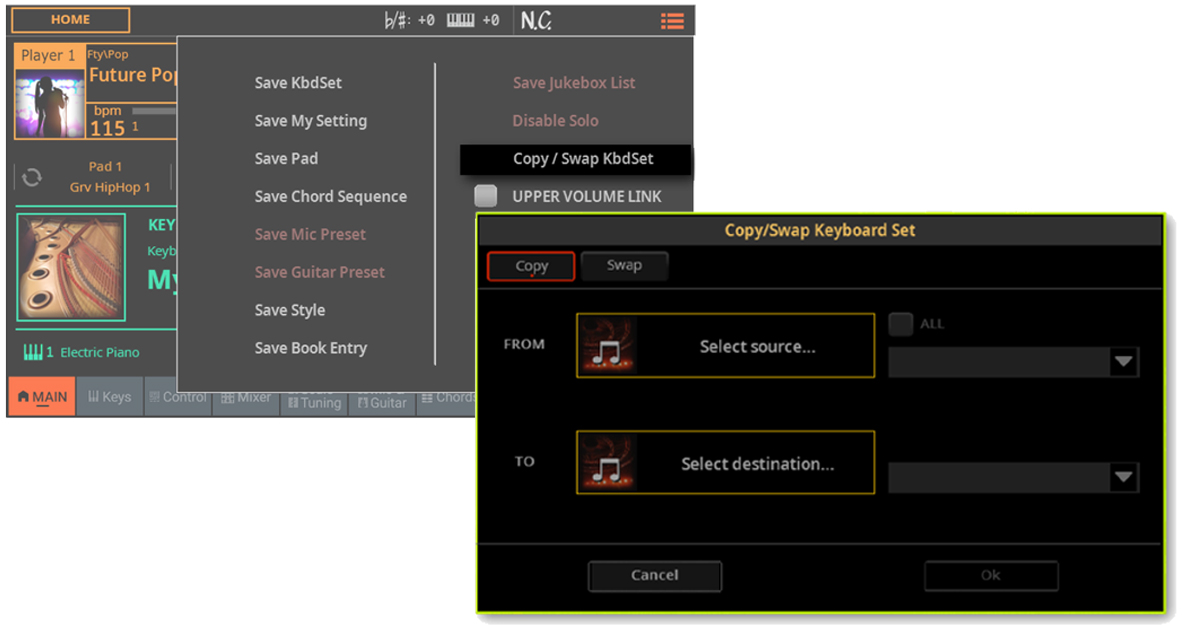Open the Mixer tab
Viewport: 1200px width, 630px height.
point(246,397)
